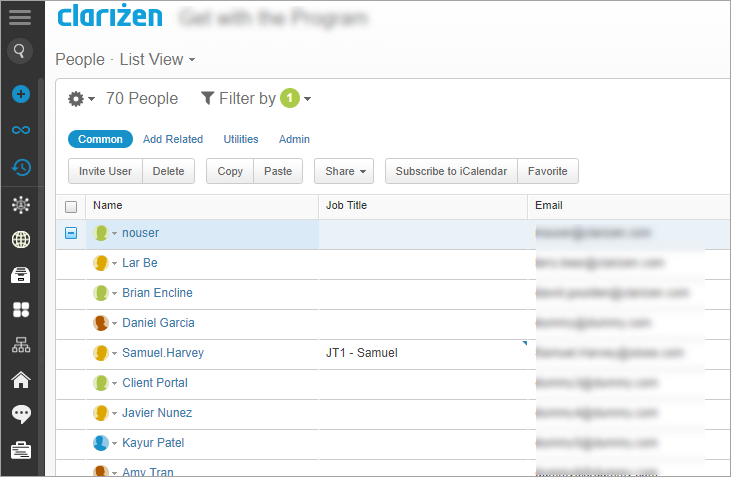Open the recent history clock icon
Image resolution: width=731 pixels, height=477 pixels.
tap(21, 167)
